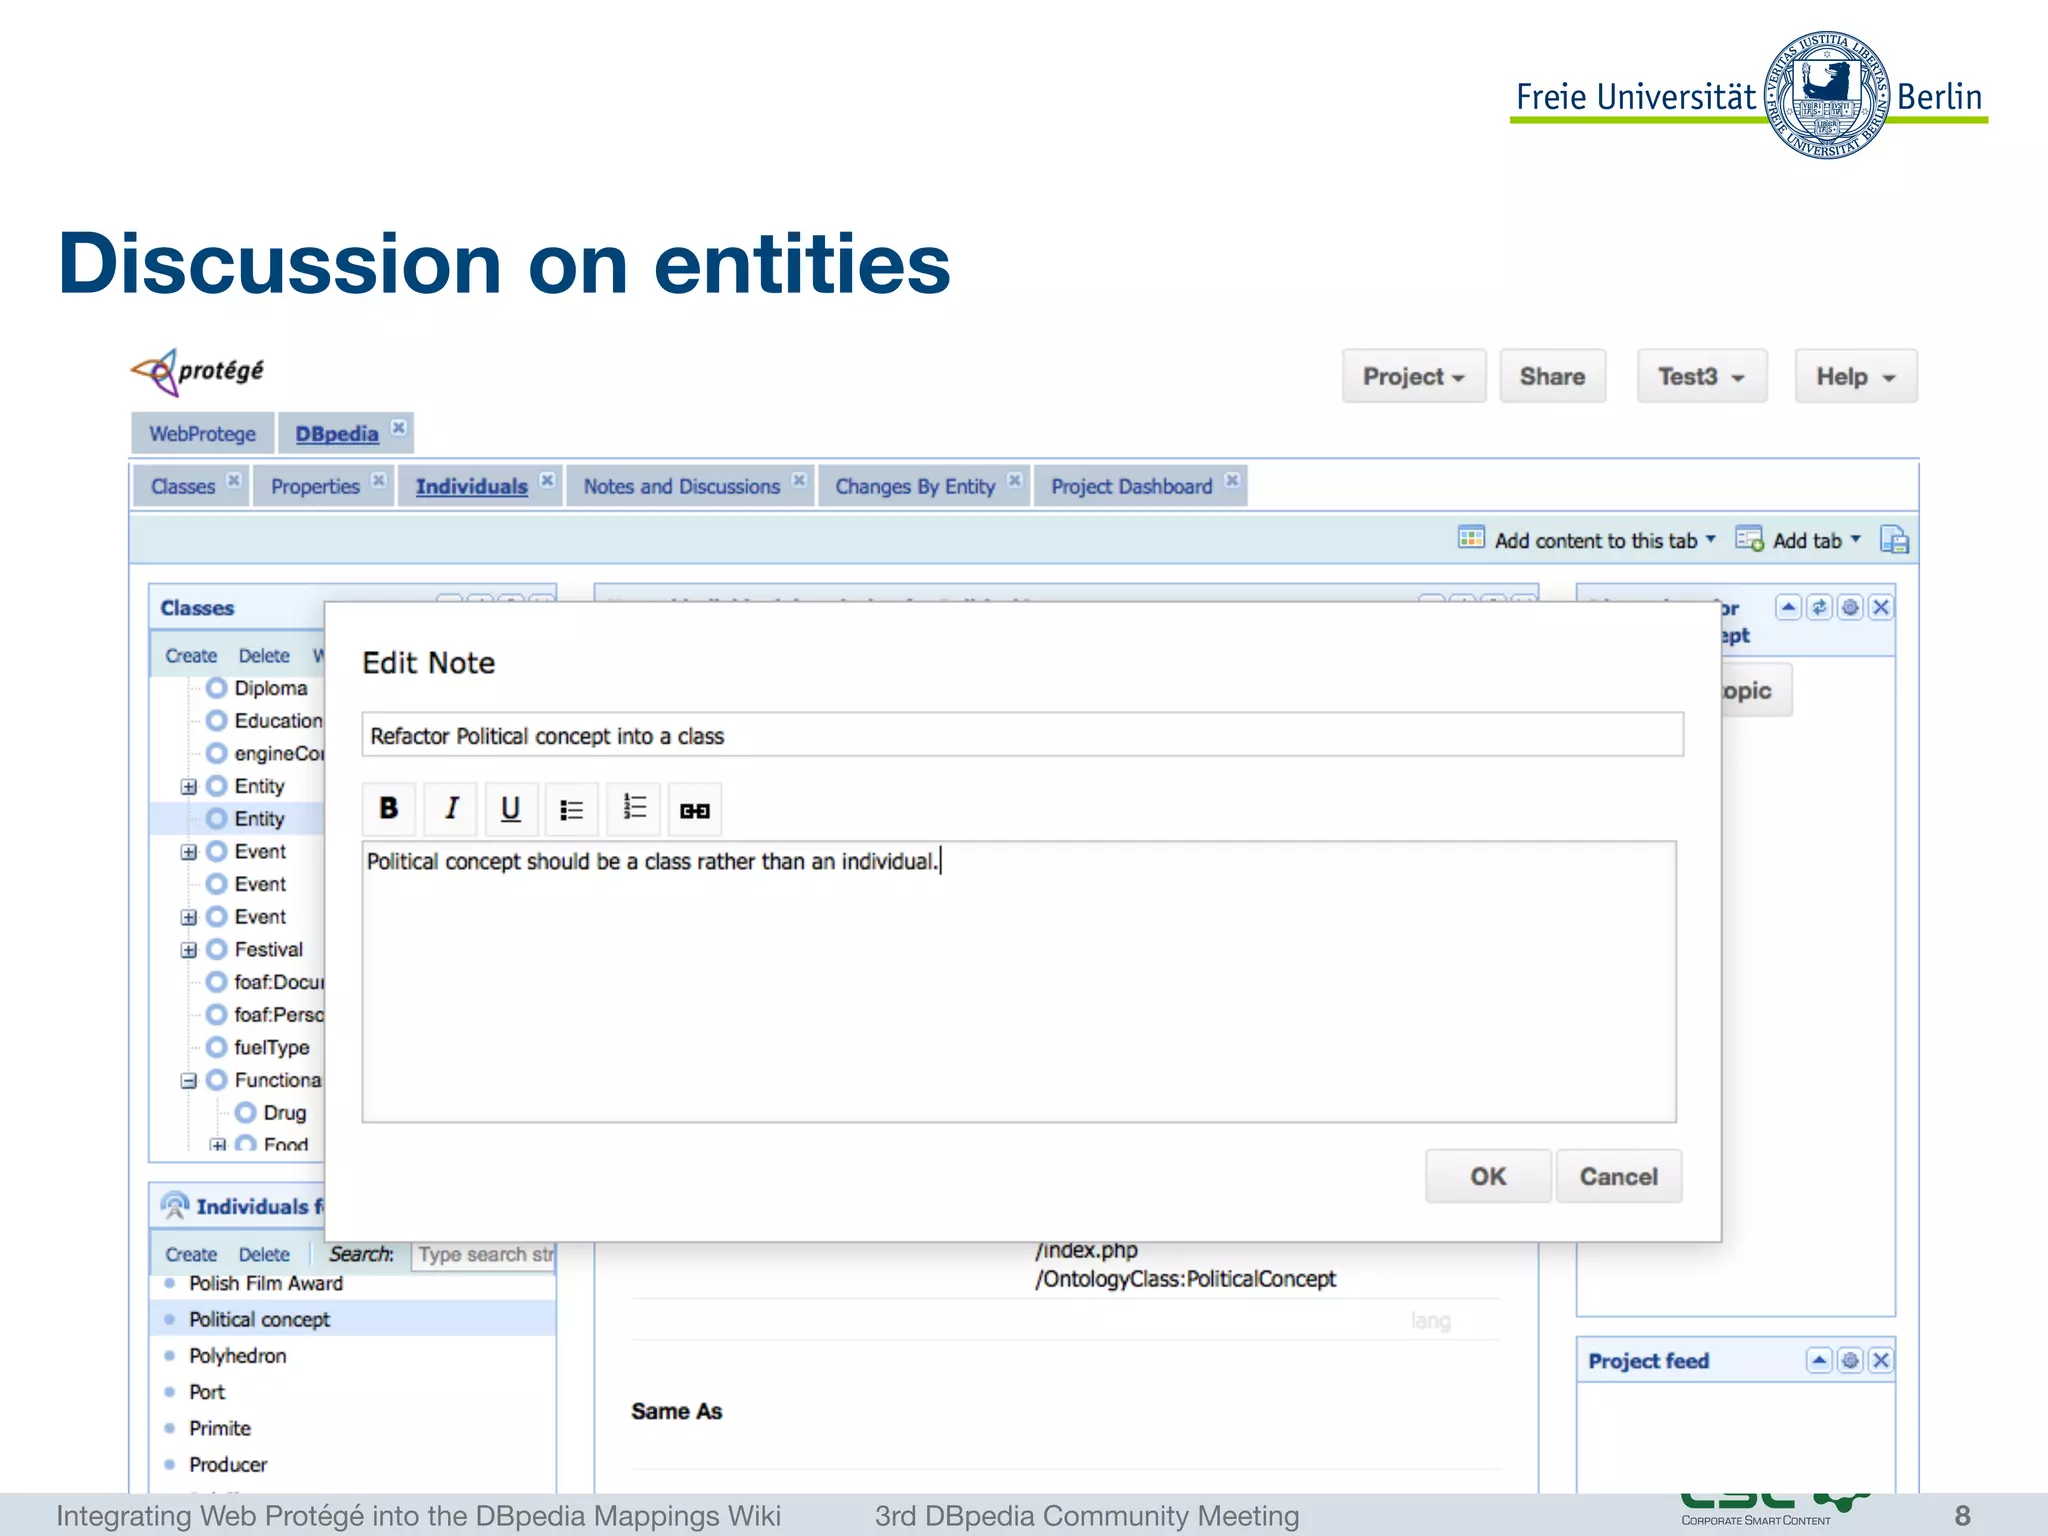Click Create in Classes portlet
This screenshot has width=2048, height=1536.
(191, 656)
